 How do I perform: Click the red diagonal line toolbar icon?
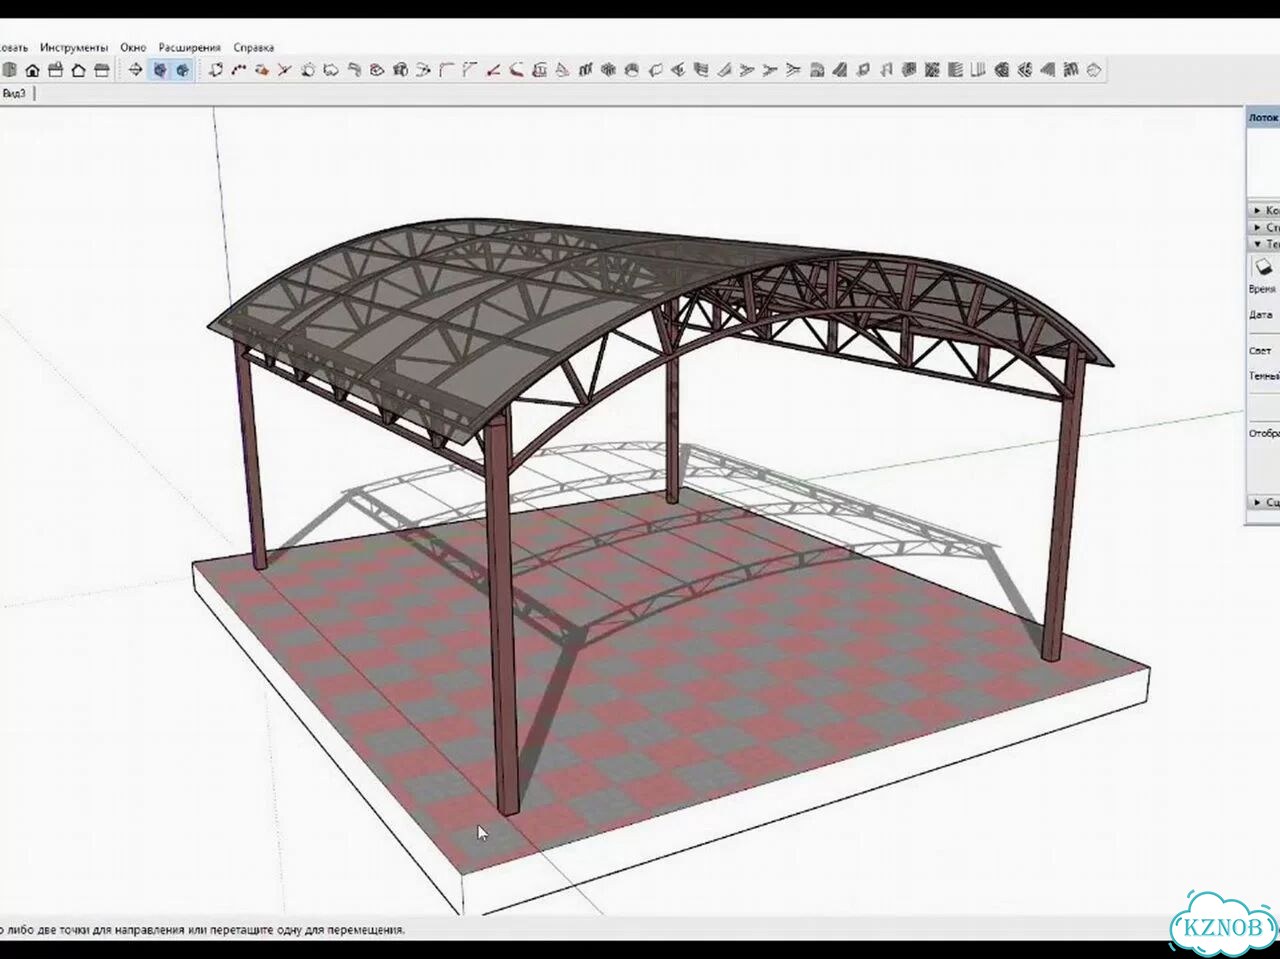(x=494, y=70)
